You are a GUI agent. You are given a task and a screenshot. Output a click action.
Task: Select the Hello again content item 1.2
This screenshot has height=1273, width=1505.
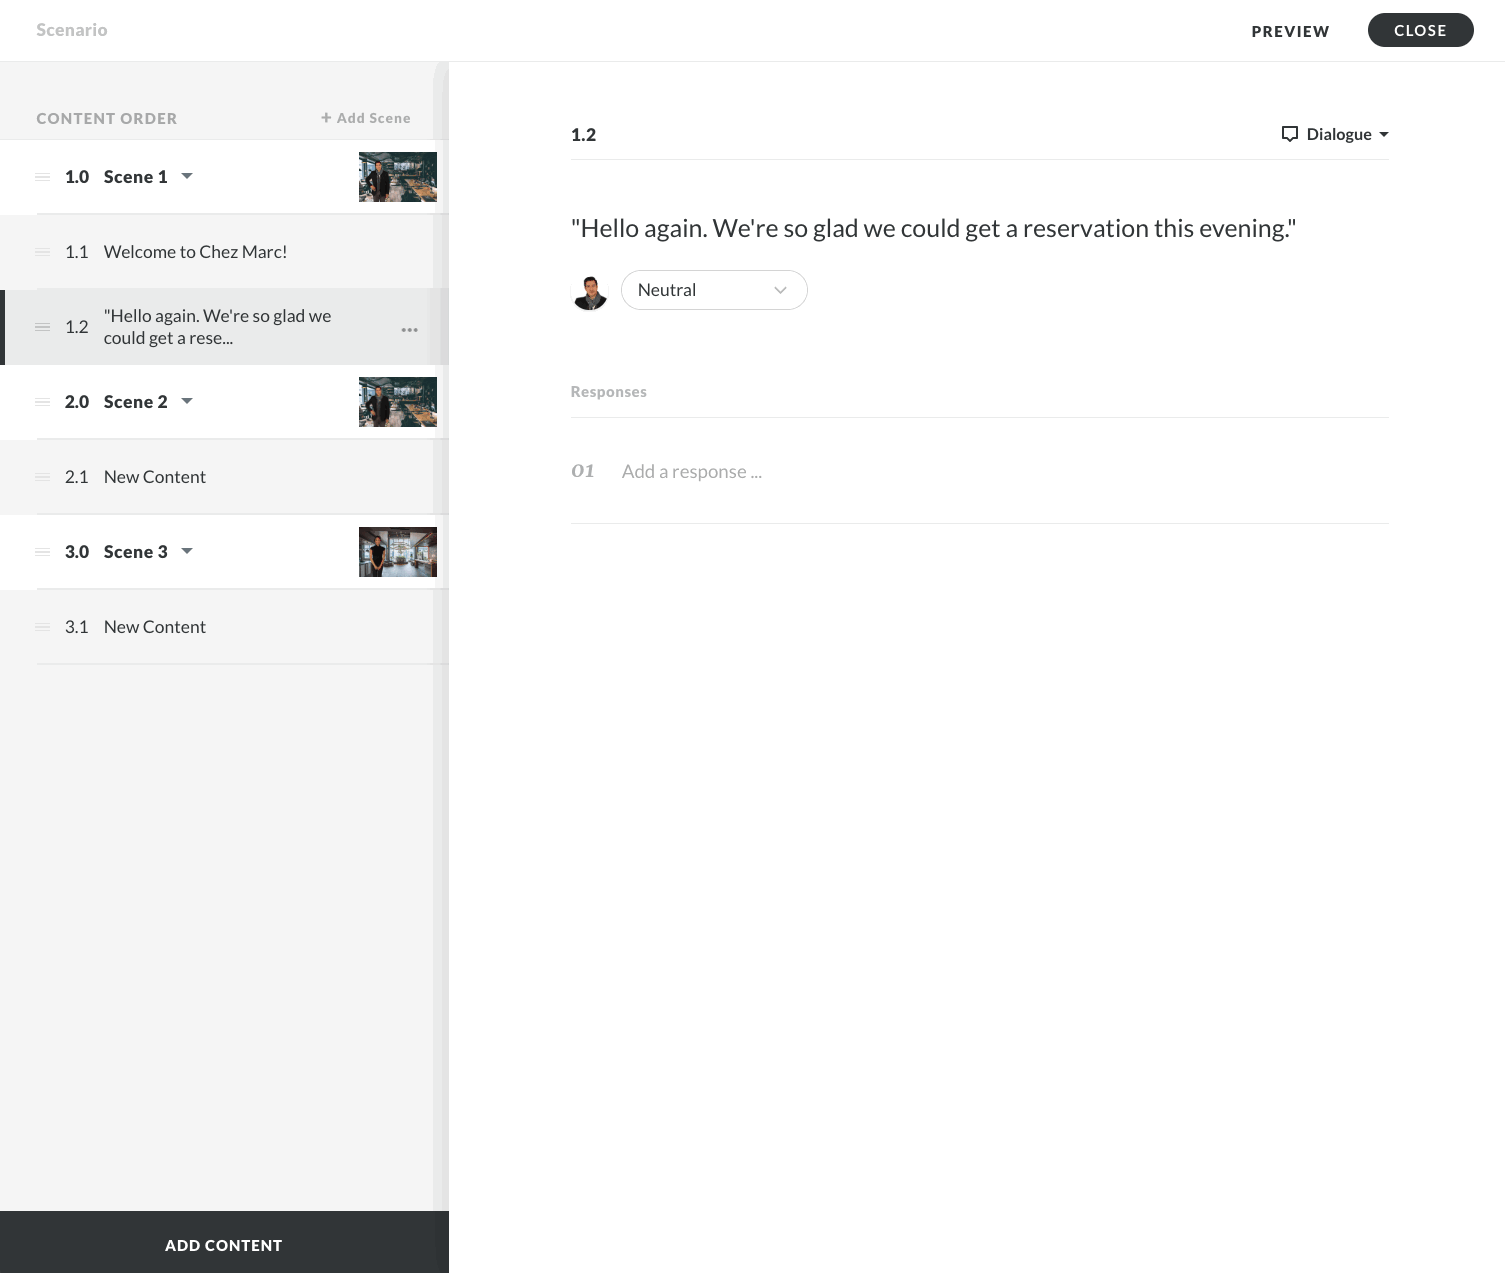[224, 327]
